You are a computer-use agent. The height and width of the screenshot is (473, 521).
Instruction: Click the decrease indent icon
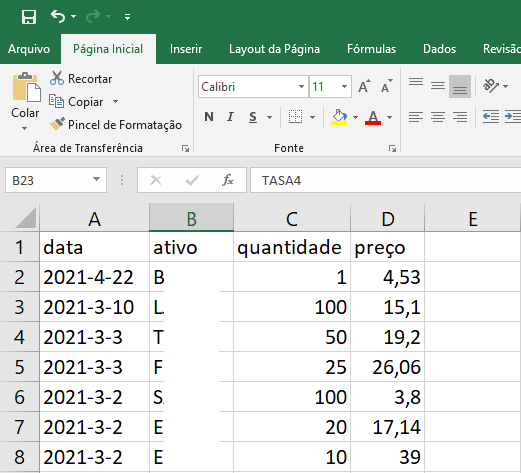coord(491,117)
